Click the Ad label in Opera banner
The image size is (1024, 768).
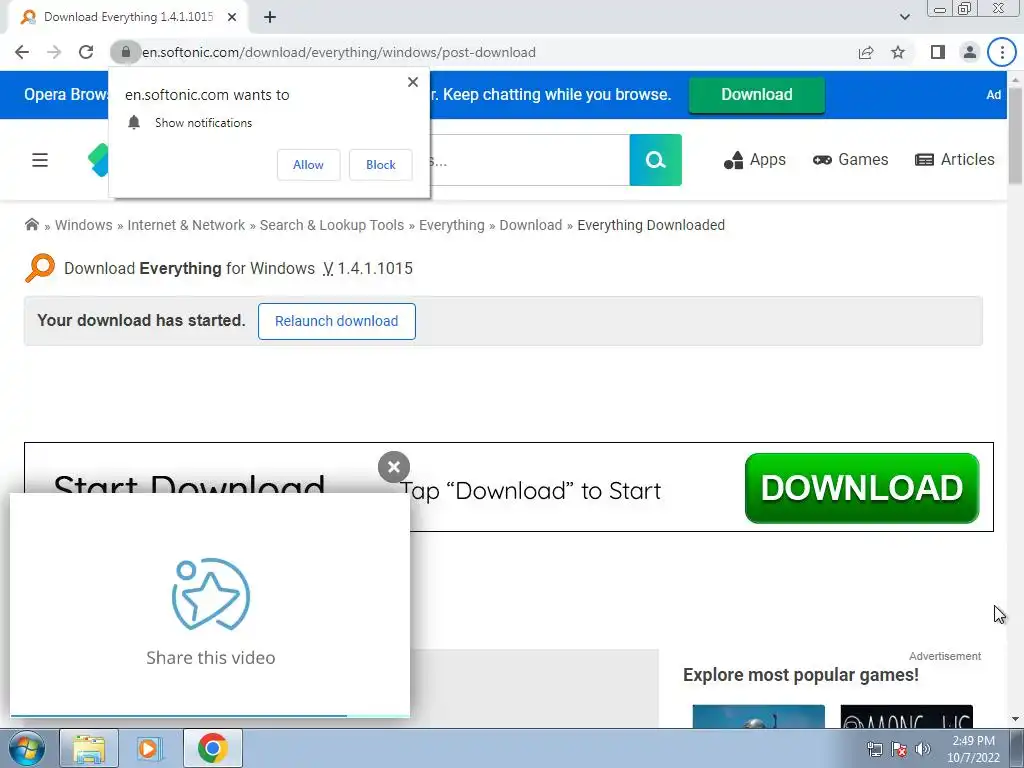click(x=993, y=95)
